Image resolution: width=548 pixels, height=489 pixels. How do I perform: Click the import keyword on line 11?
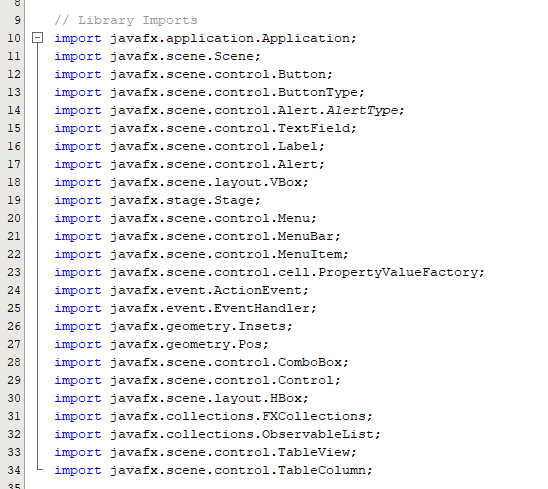[78, 57]
